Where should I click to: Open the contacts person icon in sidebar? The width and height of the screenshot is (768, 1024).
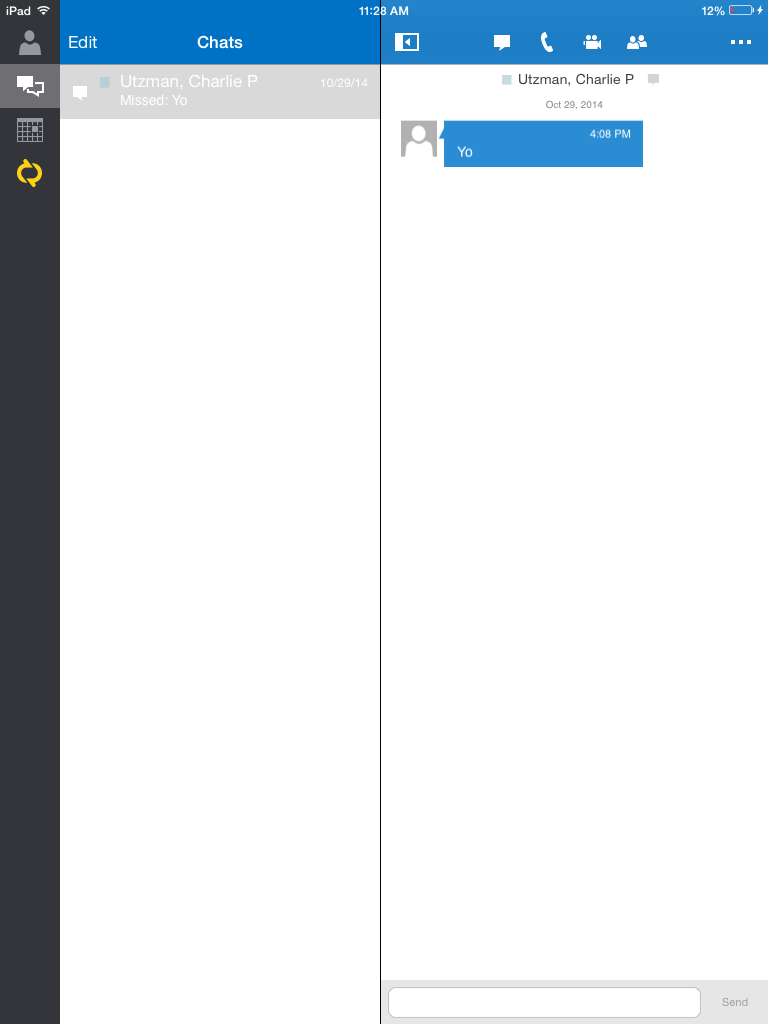[x=29, y=42]
